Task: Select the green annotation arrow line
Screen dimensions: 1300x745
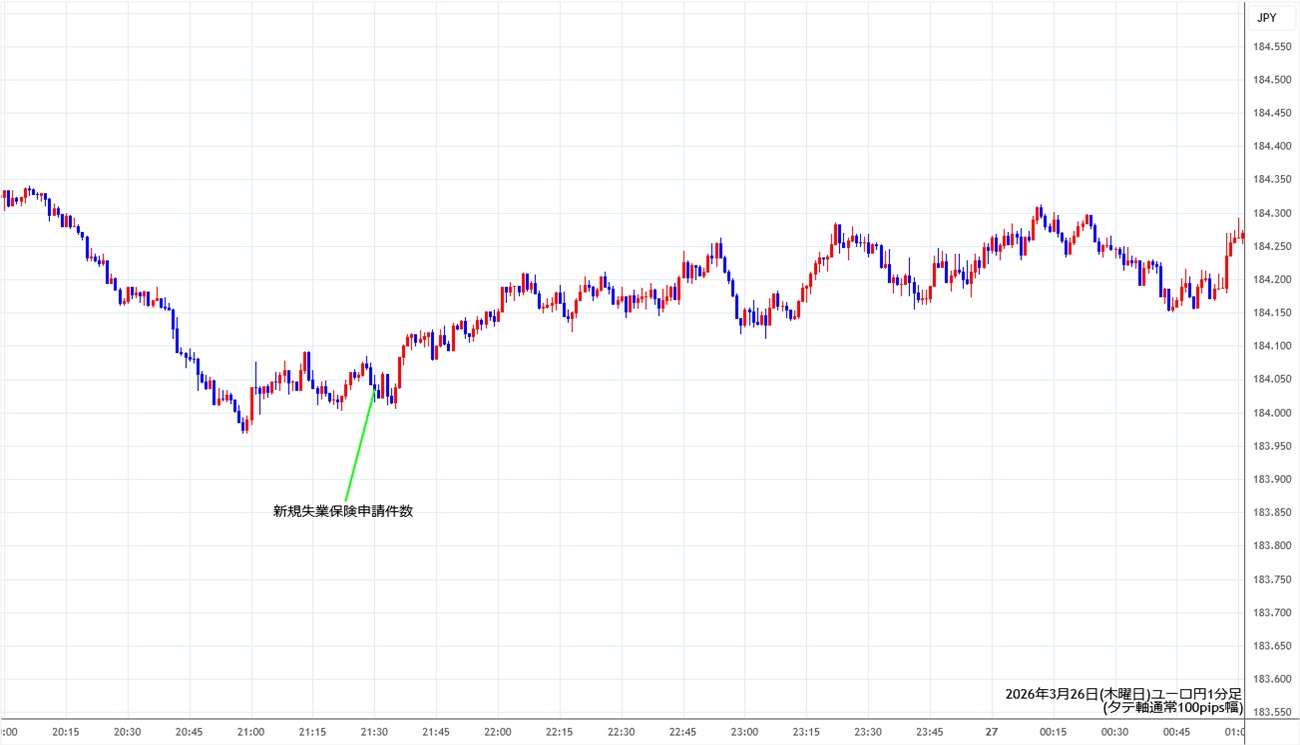Action: [x=360, y=445]
